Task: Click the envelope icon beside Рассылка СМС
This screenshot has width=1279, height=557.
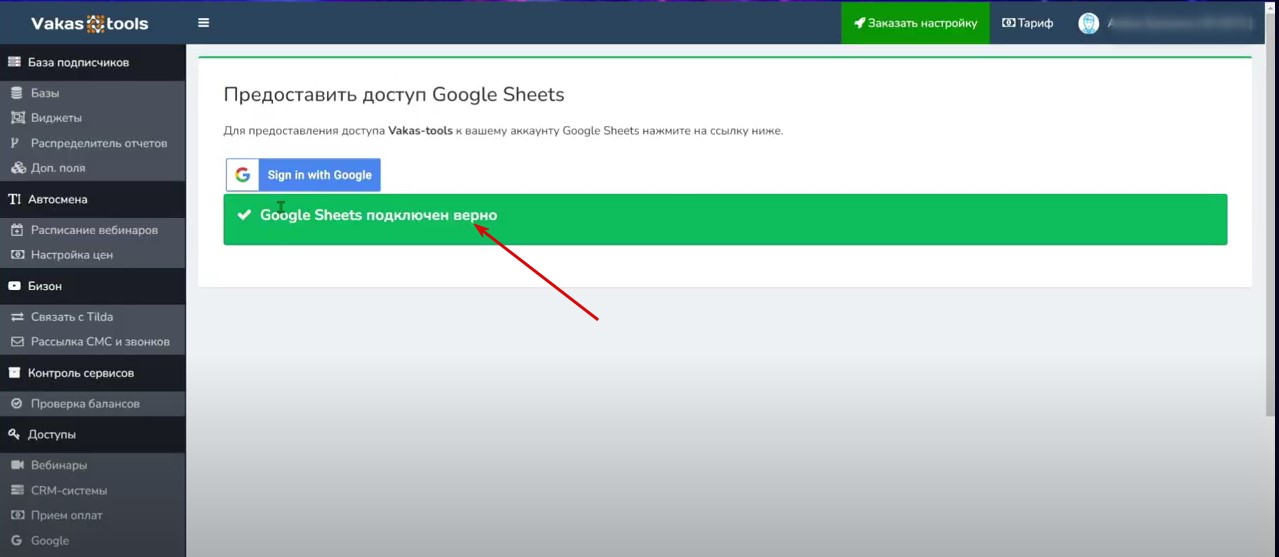Action: [x=16, y=342]
